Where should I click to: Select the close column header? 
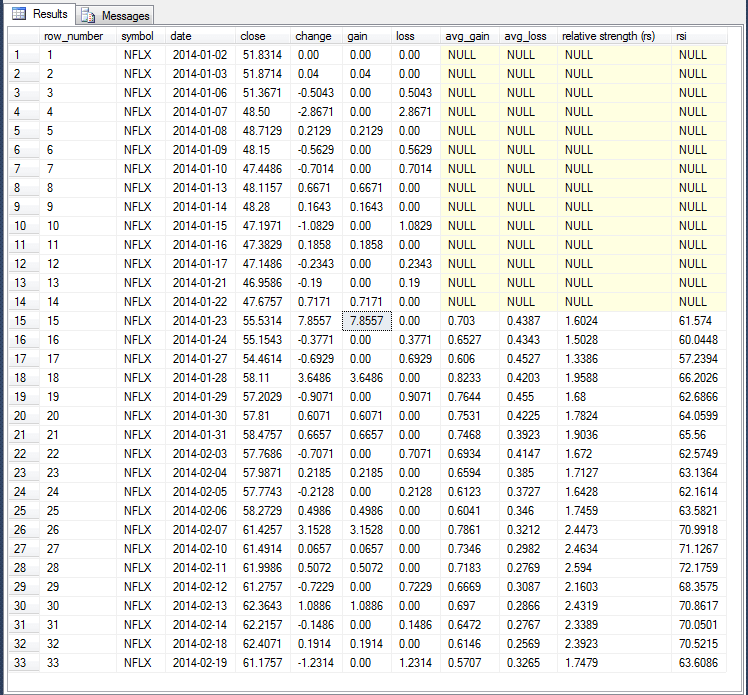263,36
